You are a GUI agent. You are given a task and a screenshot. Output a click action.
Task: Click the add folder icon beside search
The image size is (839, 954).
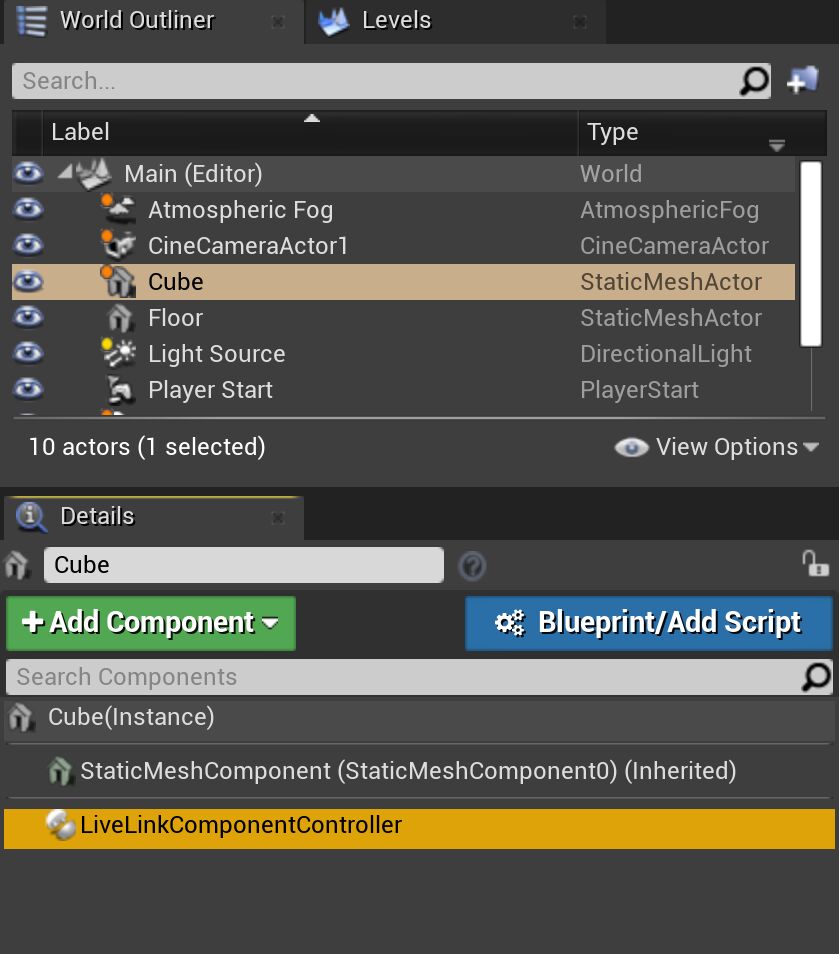tap(803, 81)
